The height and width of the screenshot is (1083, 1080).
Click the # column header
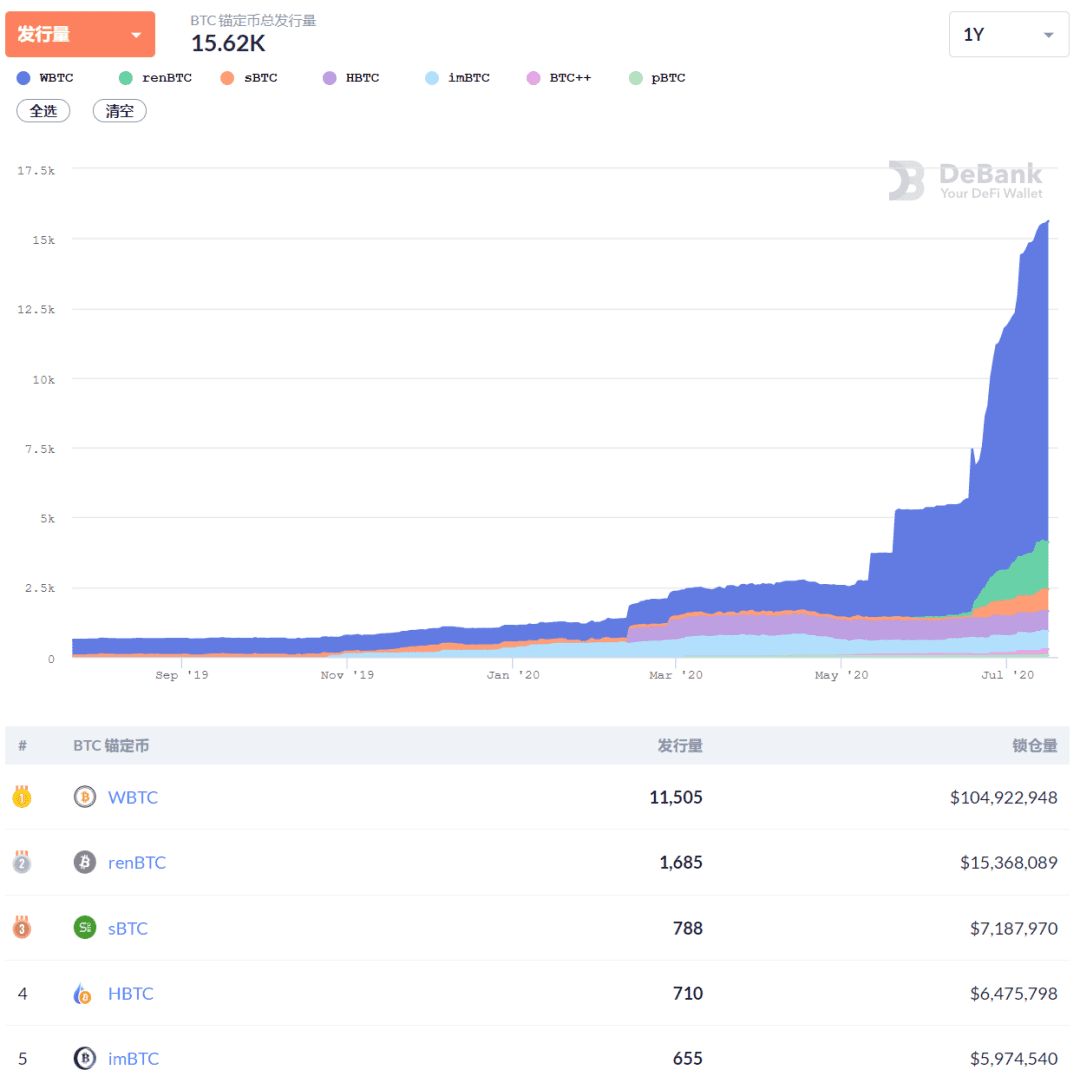coord(22,745)
